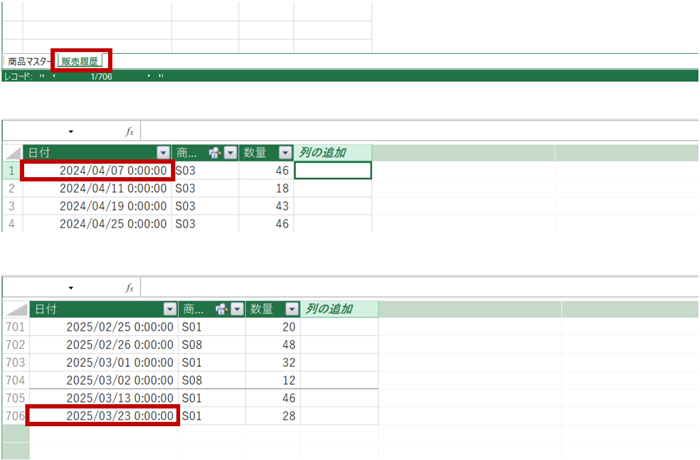
Task: Click the formula bar above the row 1 table
Action: pos(400,131)
